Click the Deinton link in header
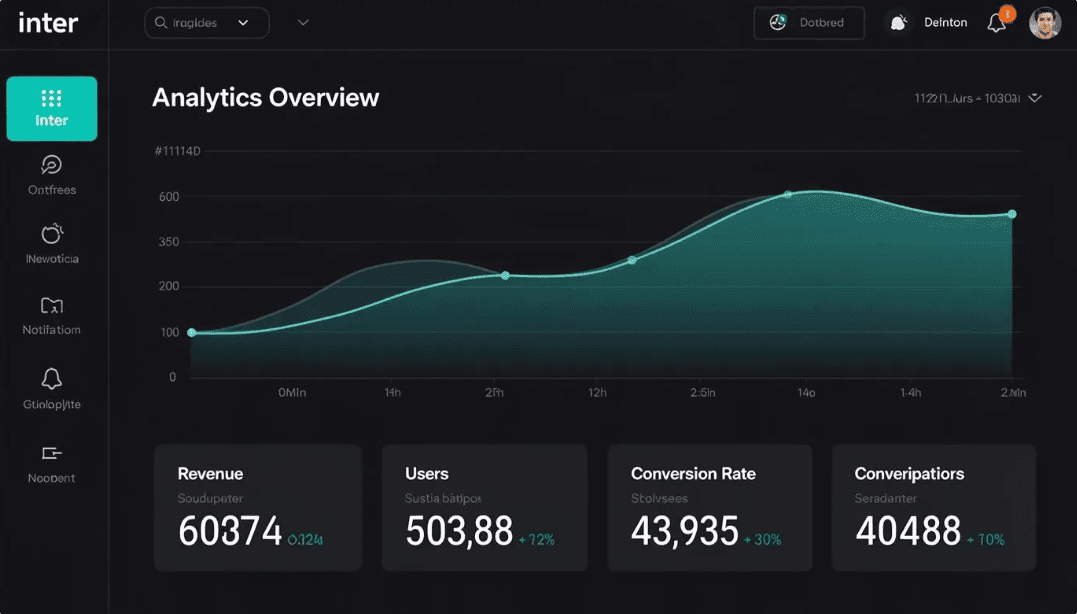This screenshot has height=614, width=1077. [945, 22]
